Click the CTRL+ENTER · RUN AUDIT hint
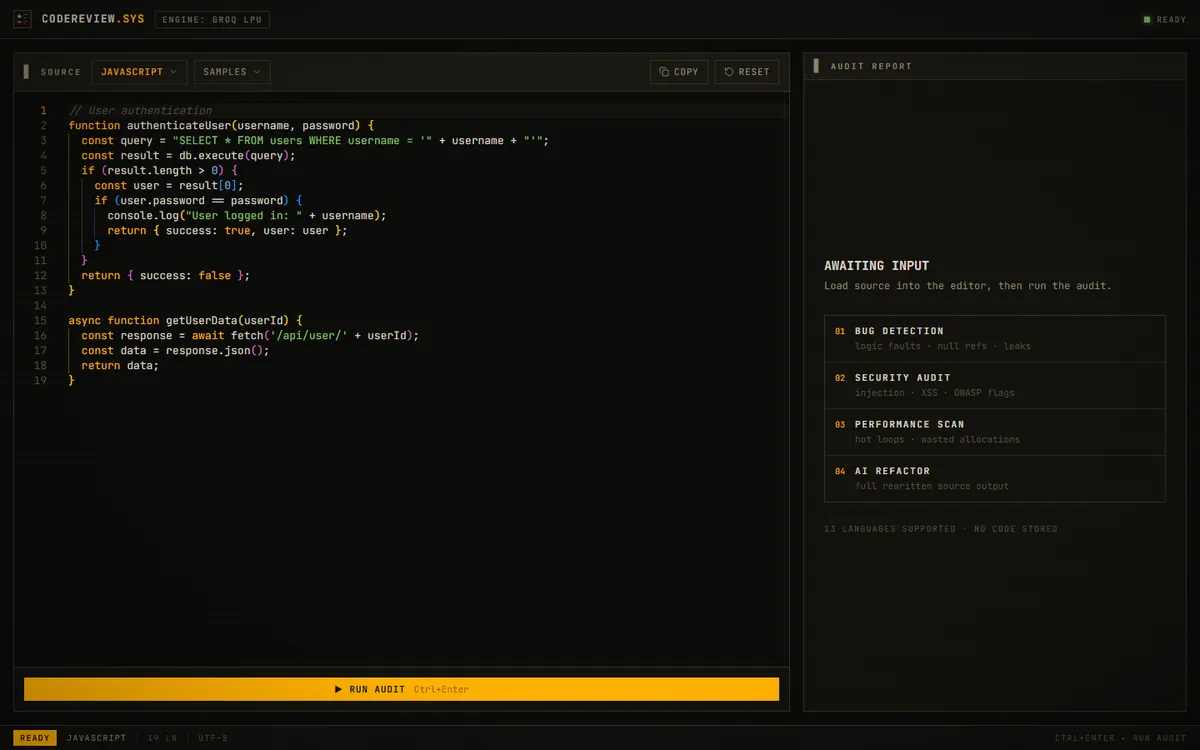The height and width of the screenshot is (750, 1200). coord(1120,738)
